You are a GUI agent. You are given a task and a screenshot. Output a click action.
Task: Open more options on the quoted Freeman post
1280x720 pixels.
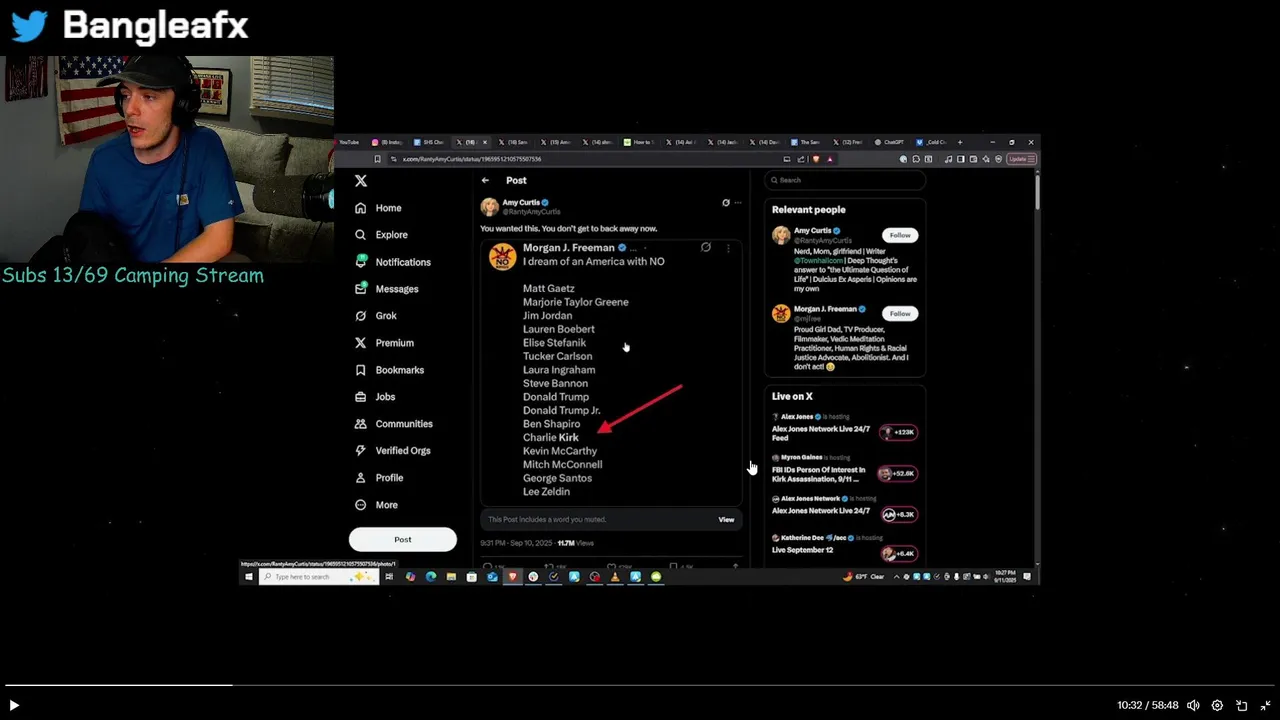pyautogui.click(x=728, y=248)
